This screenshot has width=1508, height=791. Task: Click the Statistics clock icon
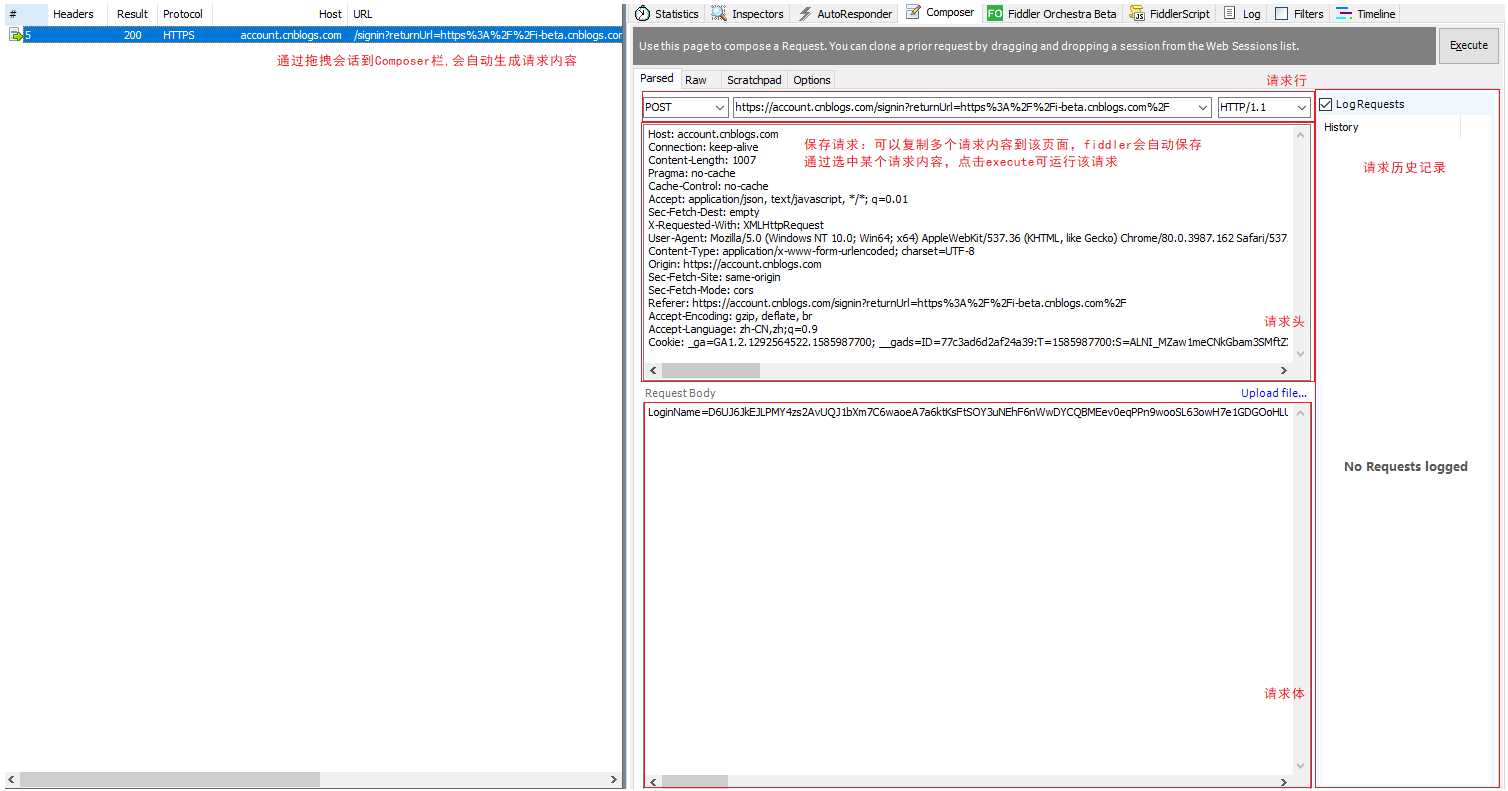[x=642, y=14]
